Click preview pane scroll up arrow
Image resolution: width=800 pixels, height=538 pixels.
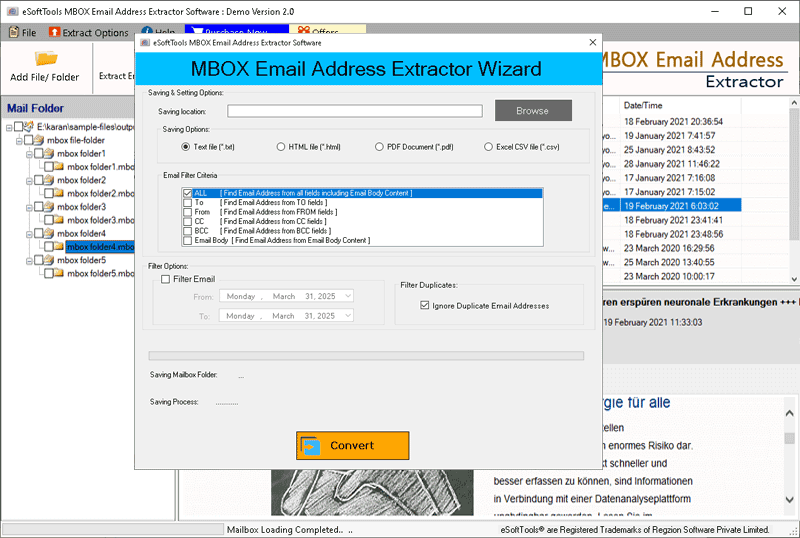click(789, 413)
